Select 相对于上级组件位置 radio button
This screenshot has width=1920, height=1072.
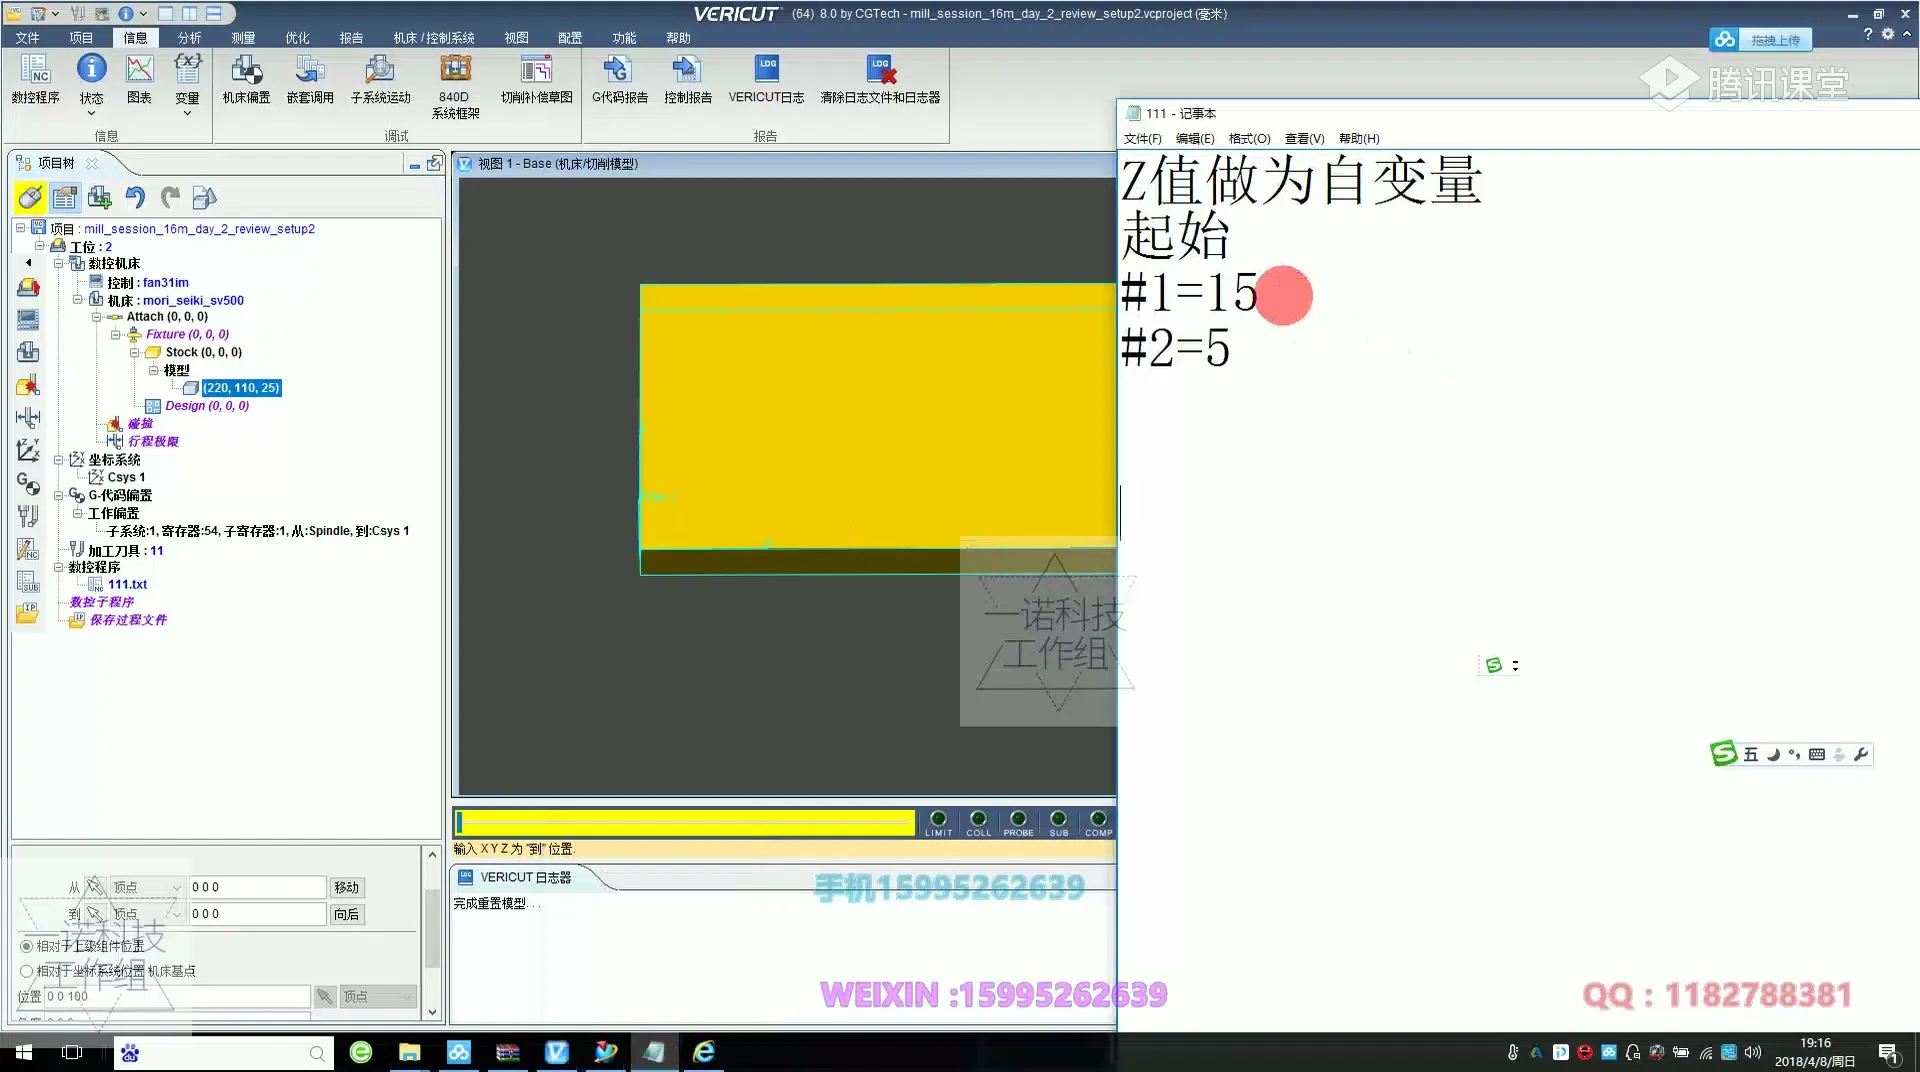[25, 947]
